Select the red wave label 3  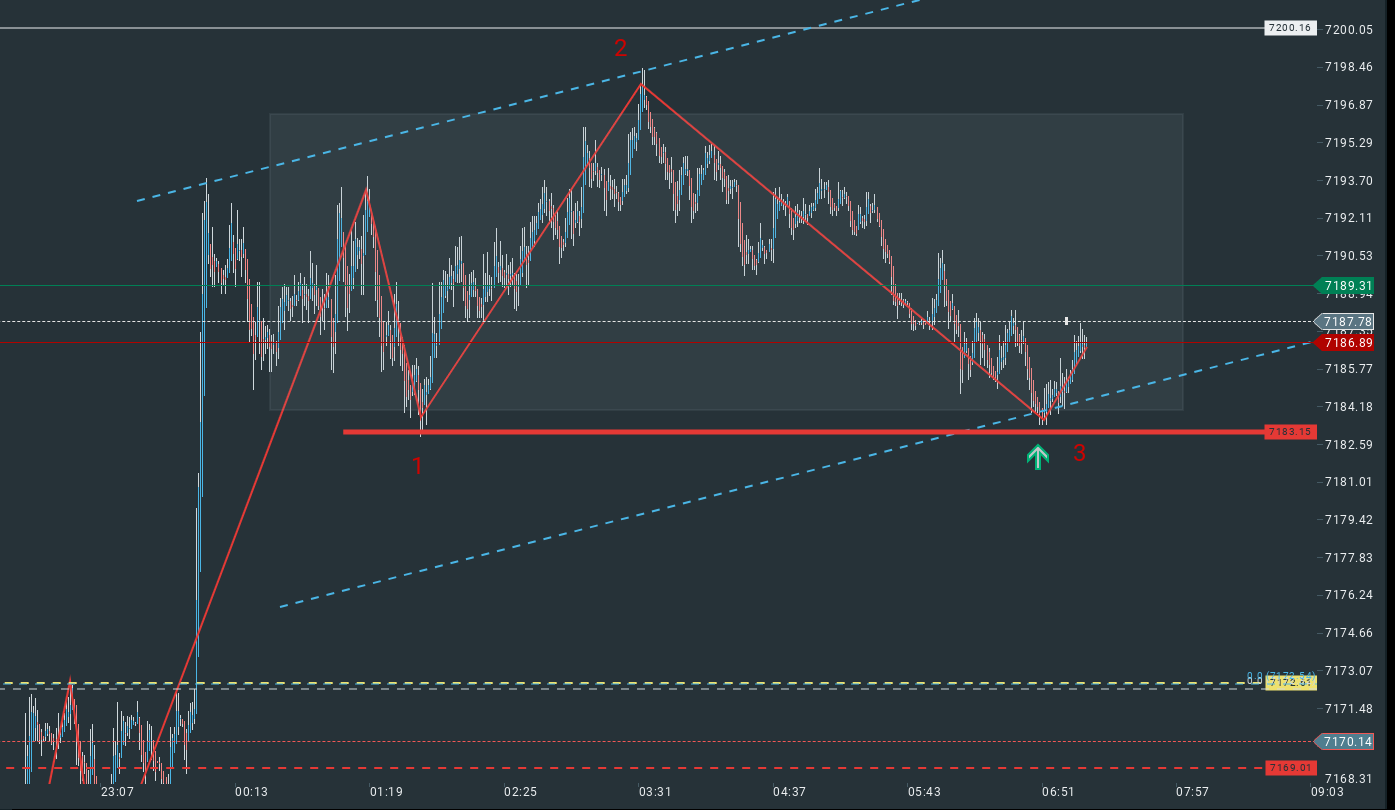click(1079, 453)
